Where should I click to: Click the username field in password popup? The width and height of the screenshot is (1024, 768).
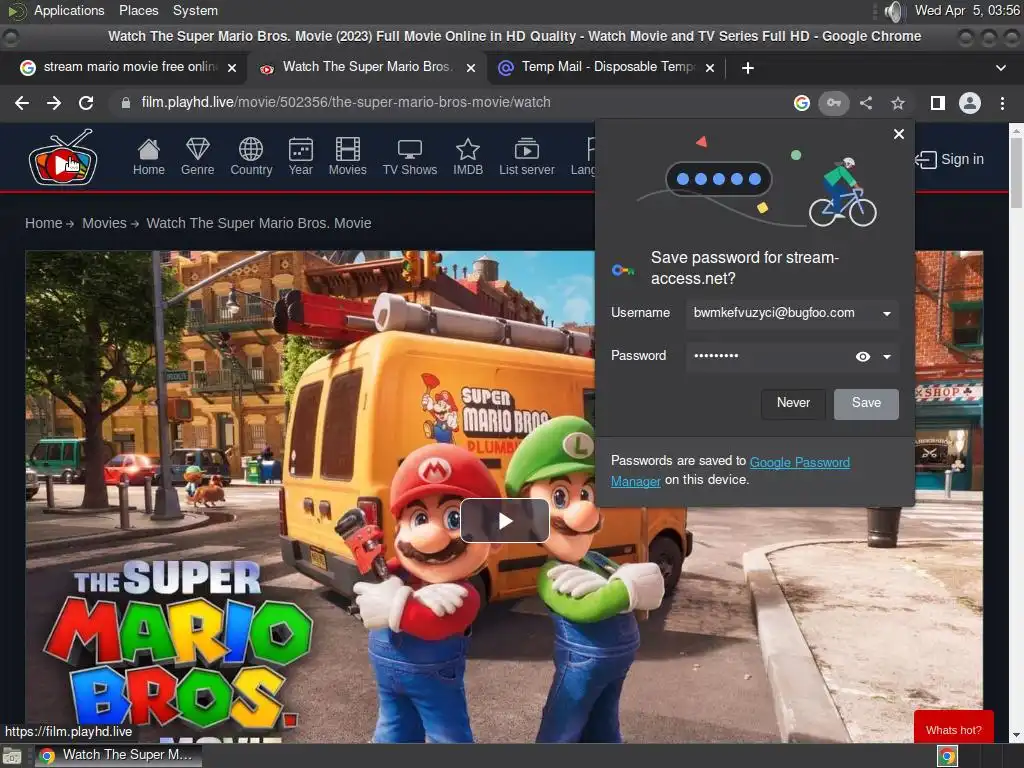tap(792, 313)
